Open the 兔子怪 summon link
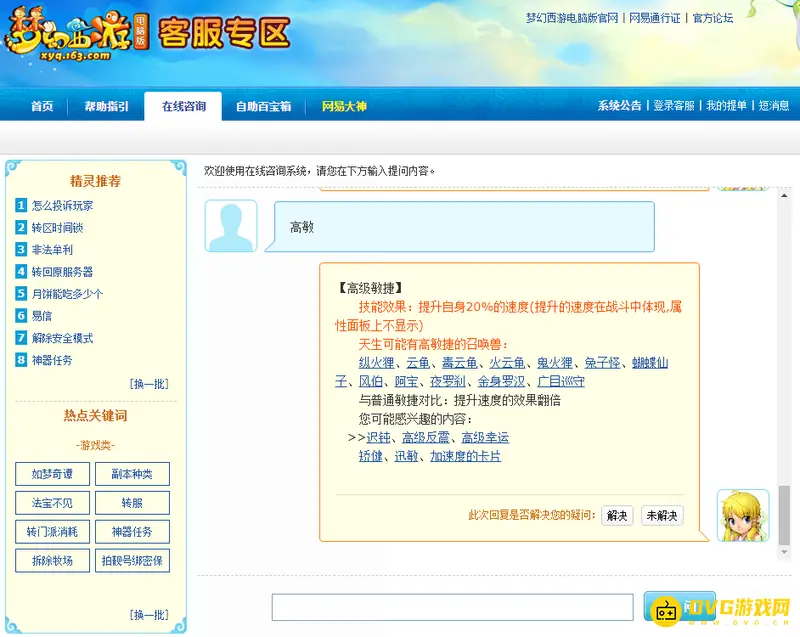The height and width of the screenshot is (637, 800). tap(603, 363)
